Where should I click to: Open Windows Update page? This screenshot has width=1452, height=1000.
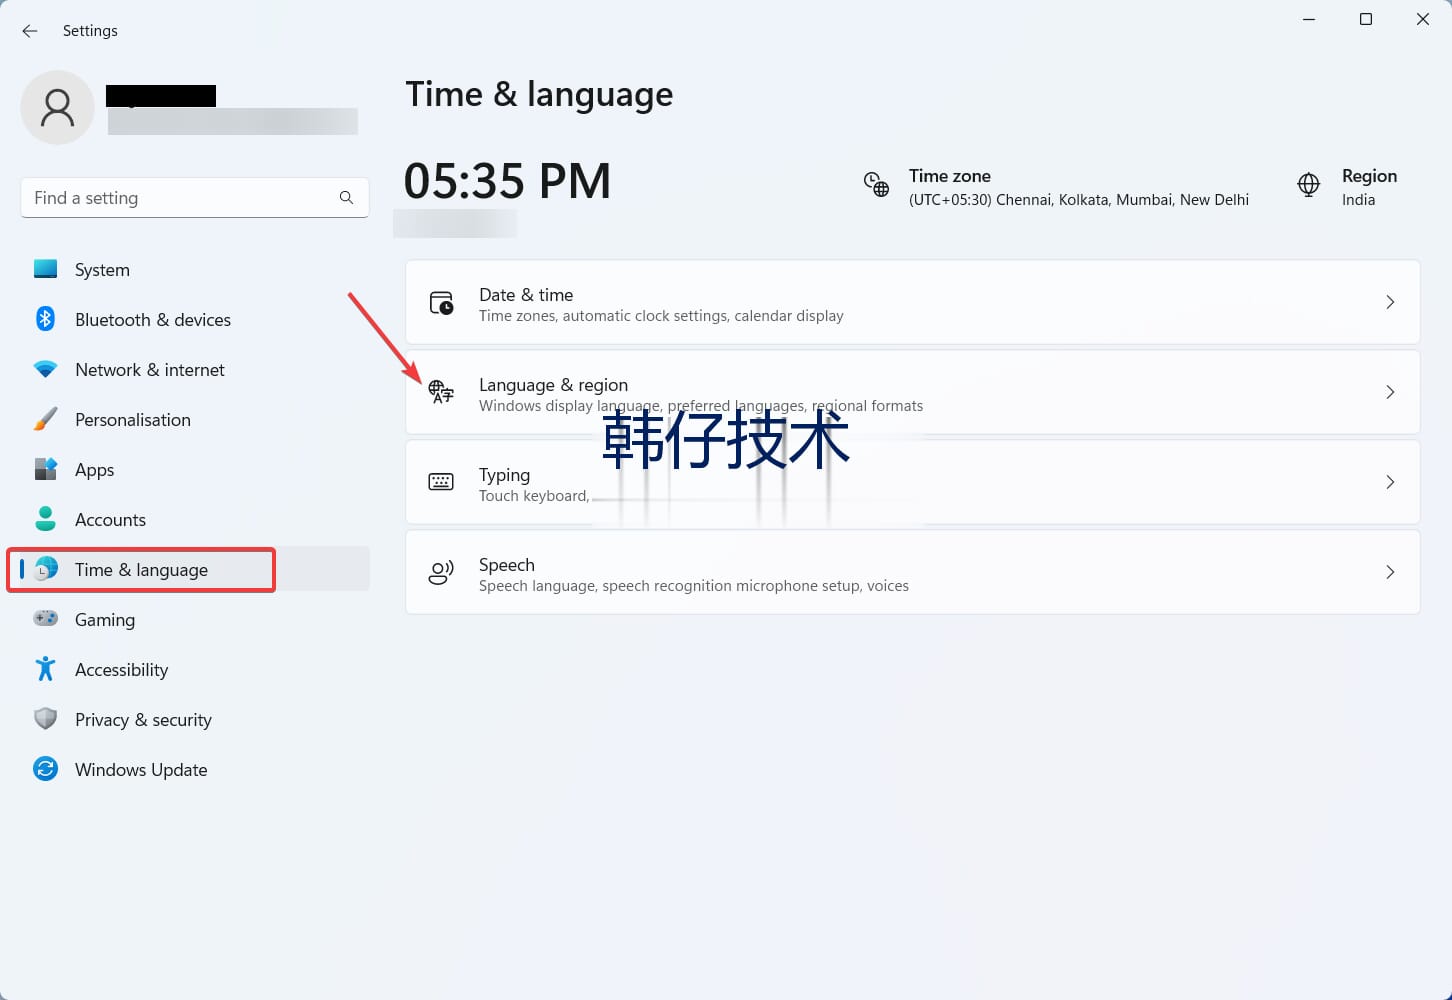tap(195, 769)
